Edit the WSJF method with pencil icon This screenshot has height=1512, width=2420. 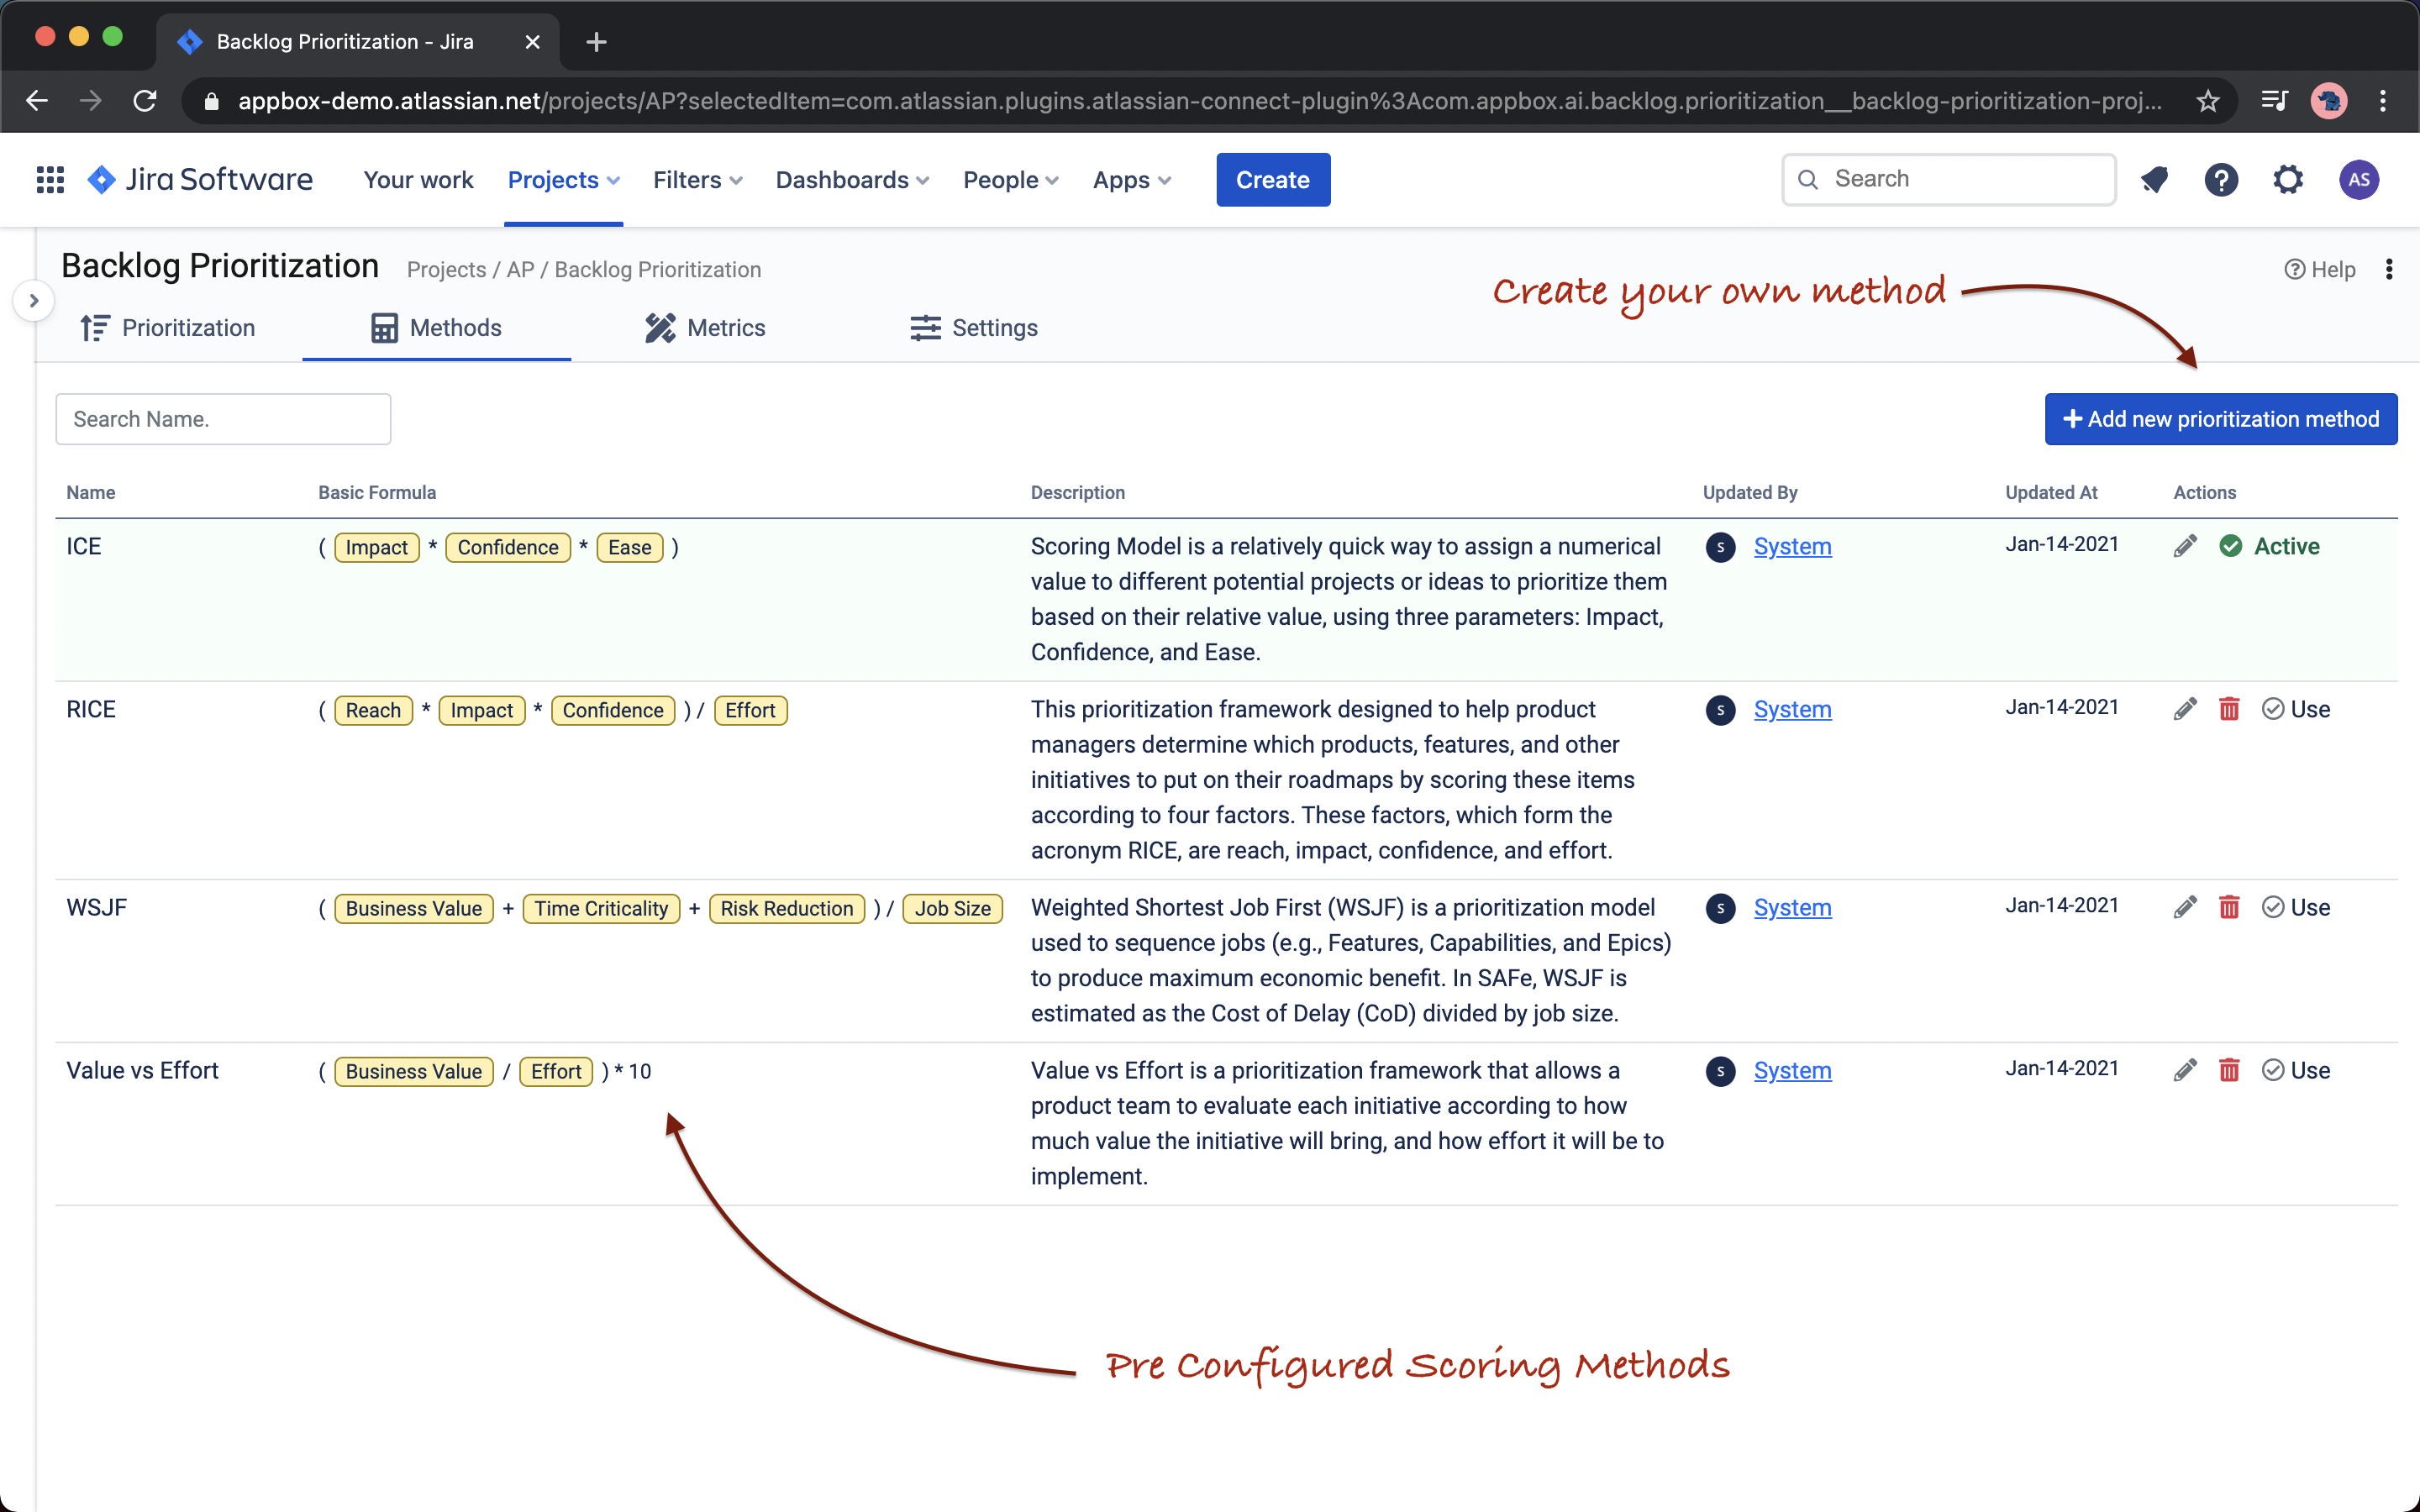2185,907
